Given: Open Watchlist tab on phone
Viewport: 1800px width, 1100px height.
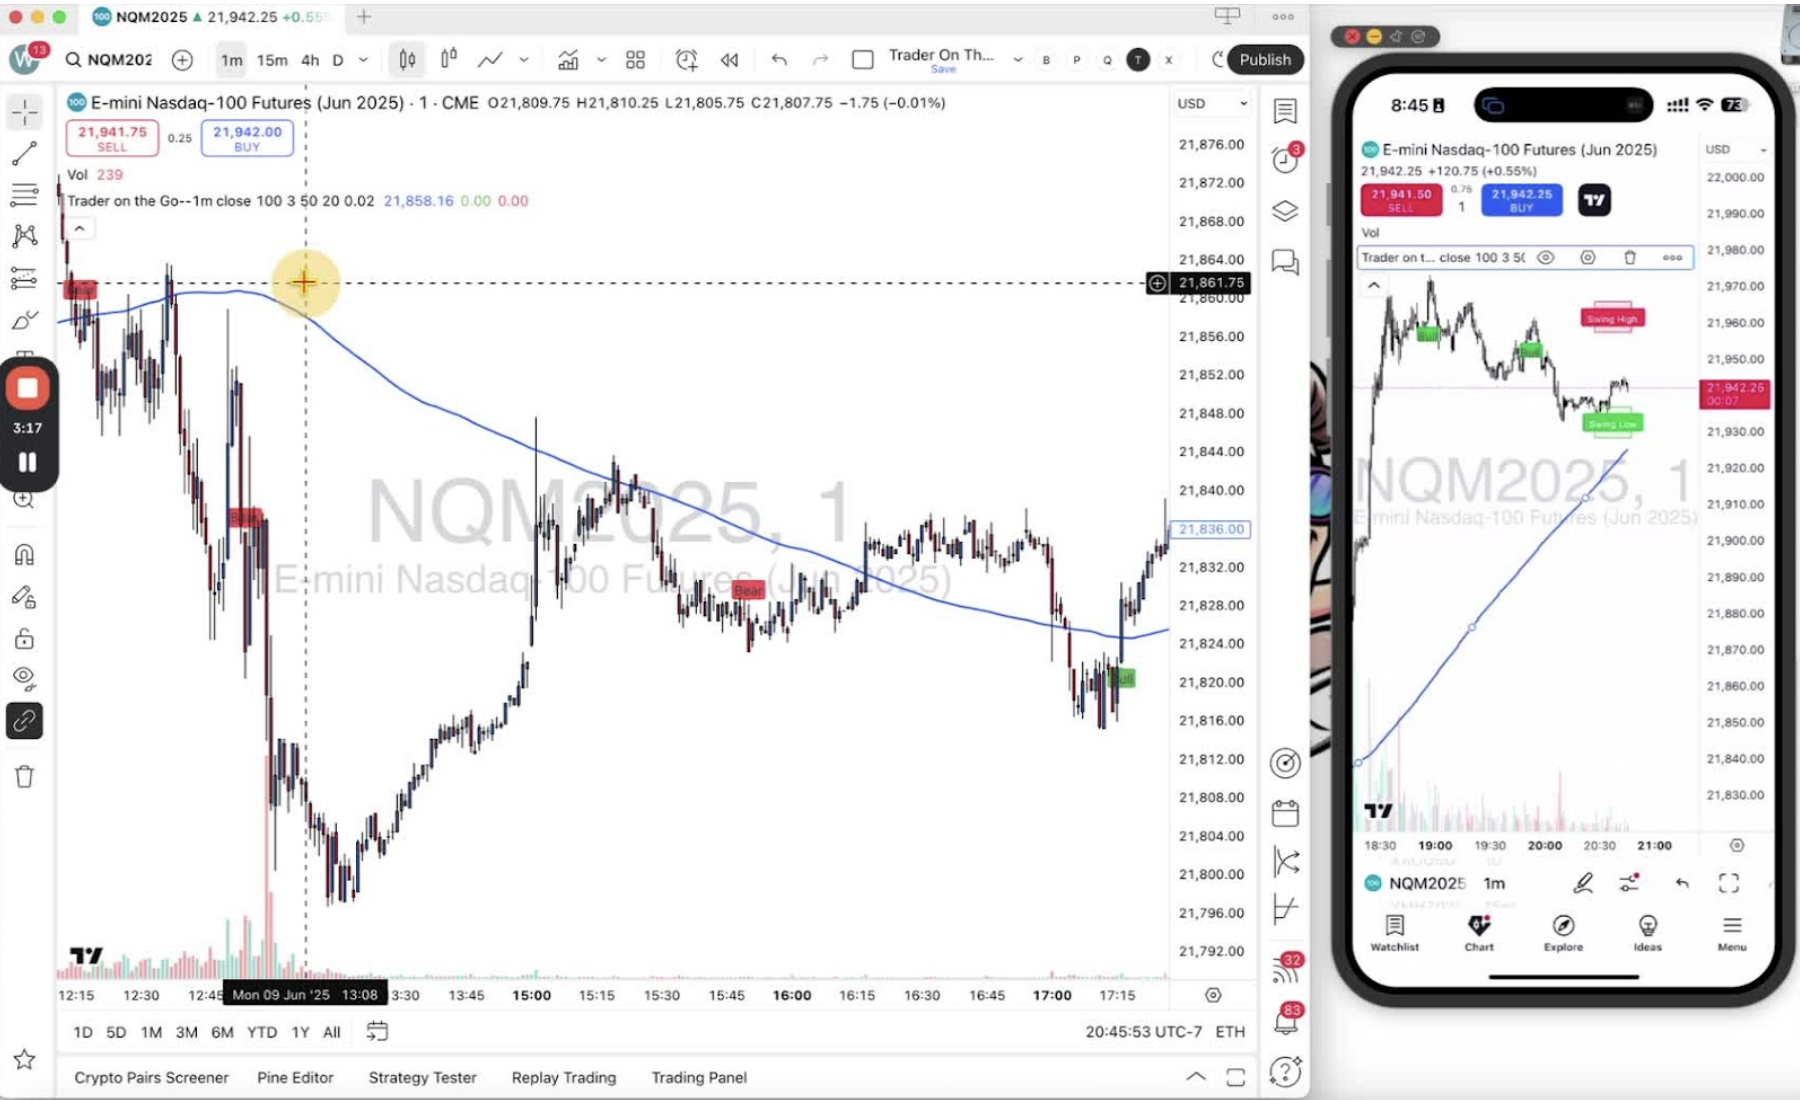Looking at the screenshot, I should (x=1394, y=932).
